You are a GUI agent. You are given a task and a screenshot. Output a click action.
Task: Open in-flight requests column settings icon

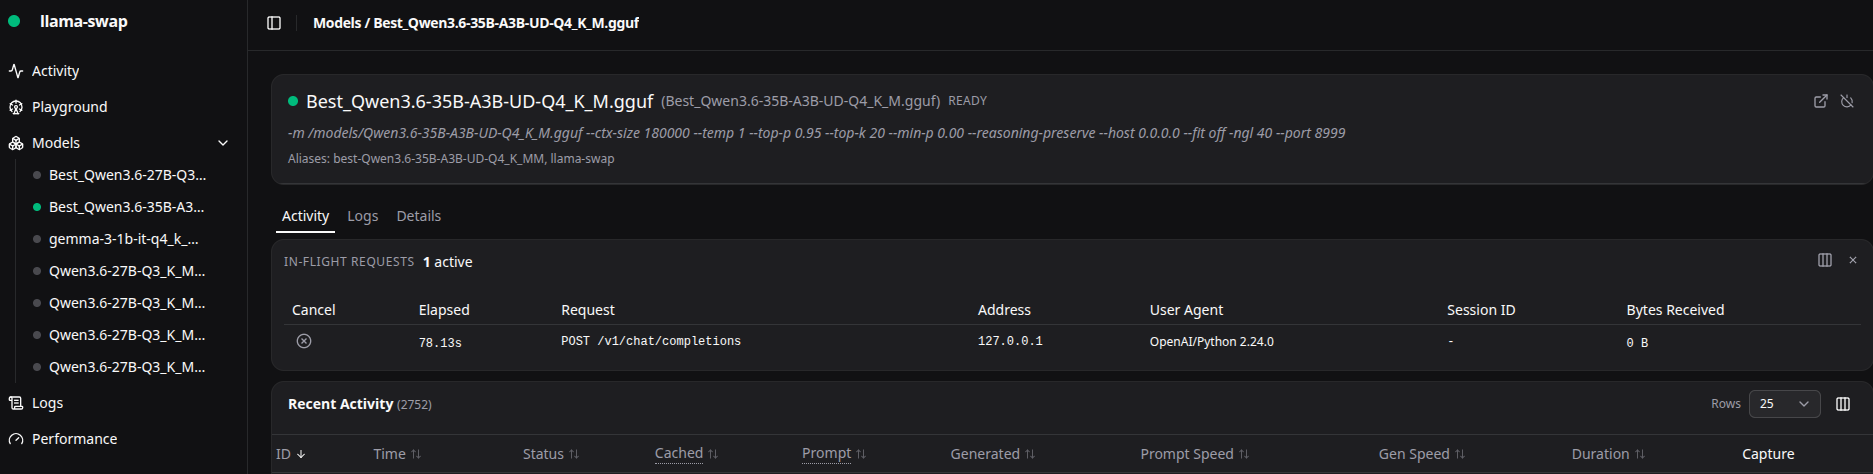point(1825,260)
